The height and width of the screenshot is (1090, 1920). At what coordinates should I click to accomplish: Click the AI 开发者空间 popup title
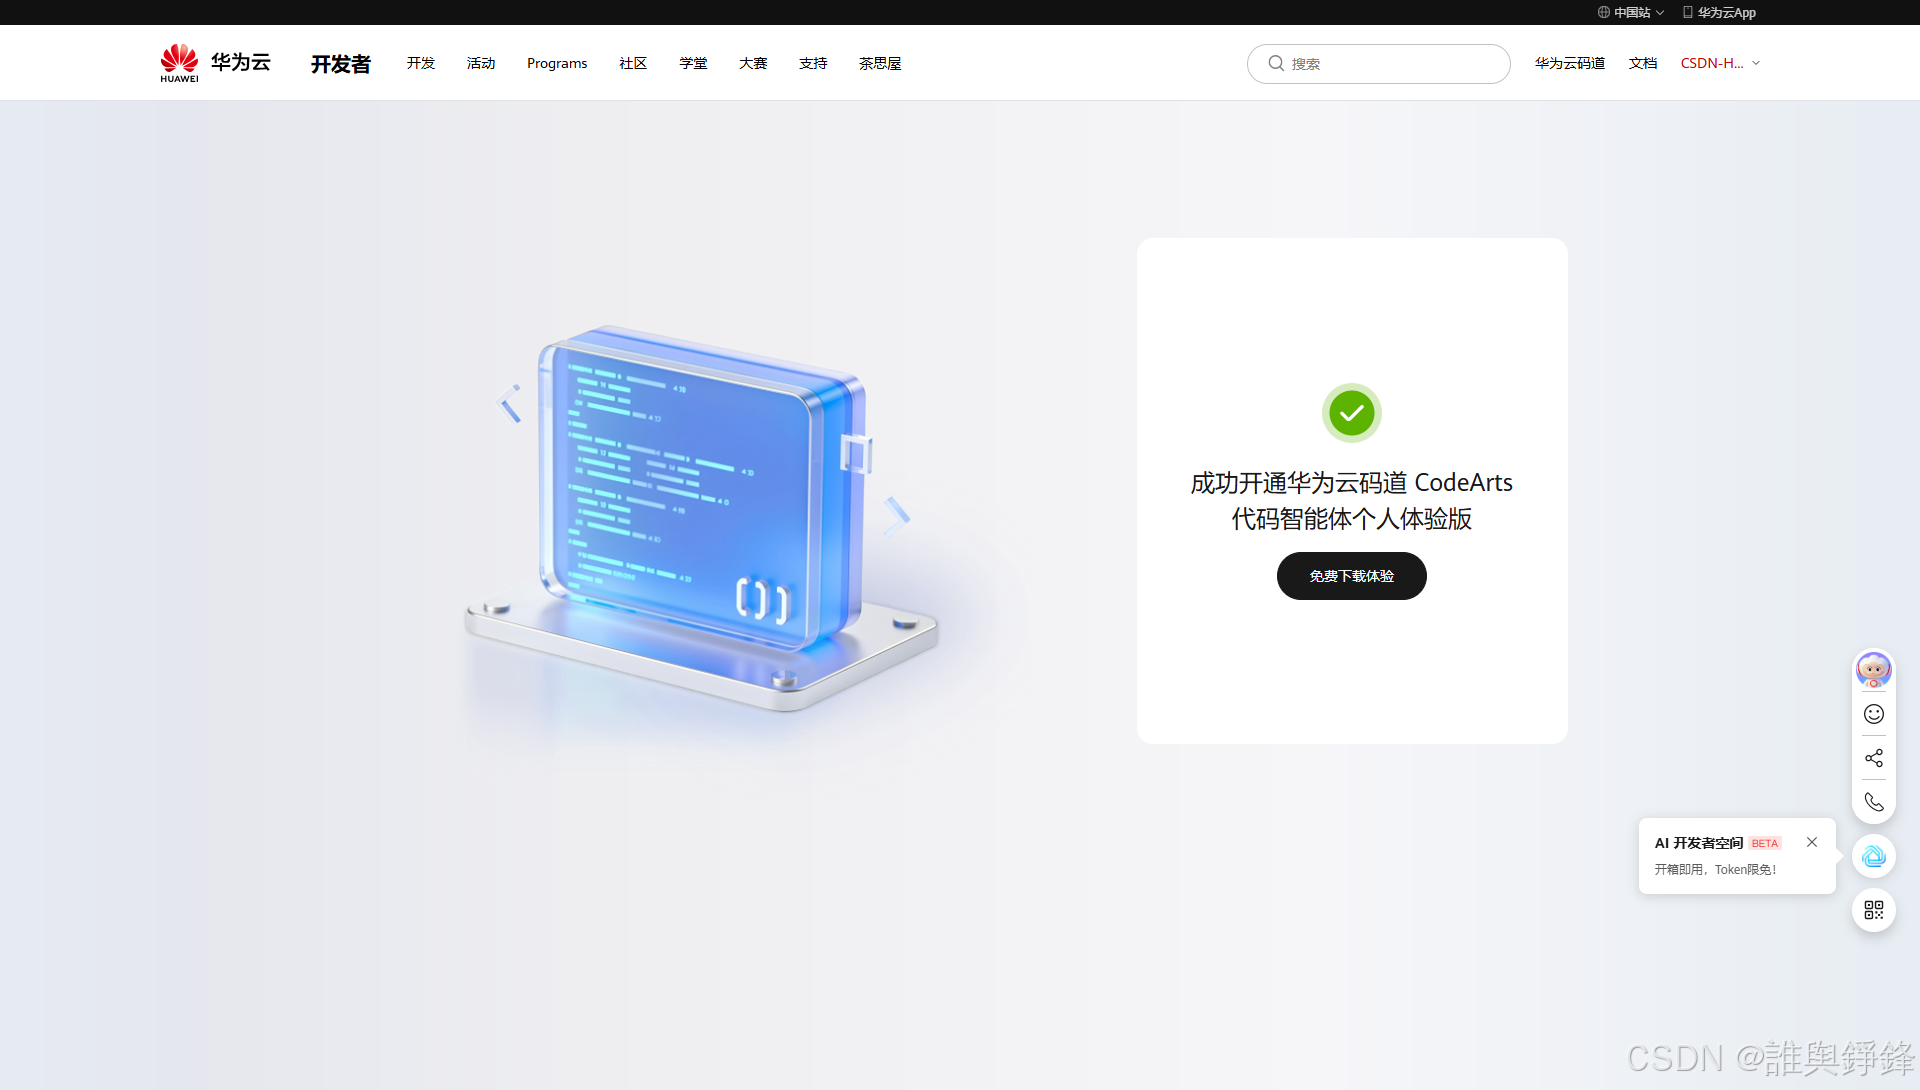tap(1699, 843)
